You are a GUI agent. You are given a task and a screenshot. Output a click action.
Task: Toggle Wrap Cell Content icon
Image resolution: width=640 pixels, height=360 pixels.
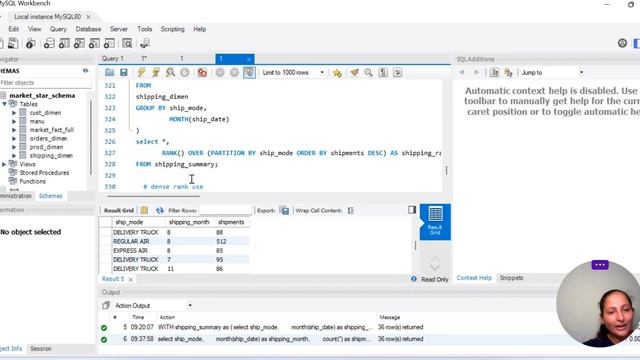[x=351, y=211]
